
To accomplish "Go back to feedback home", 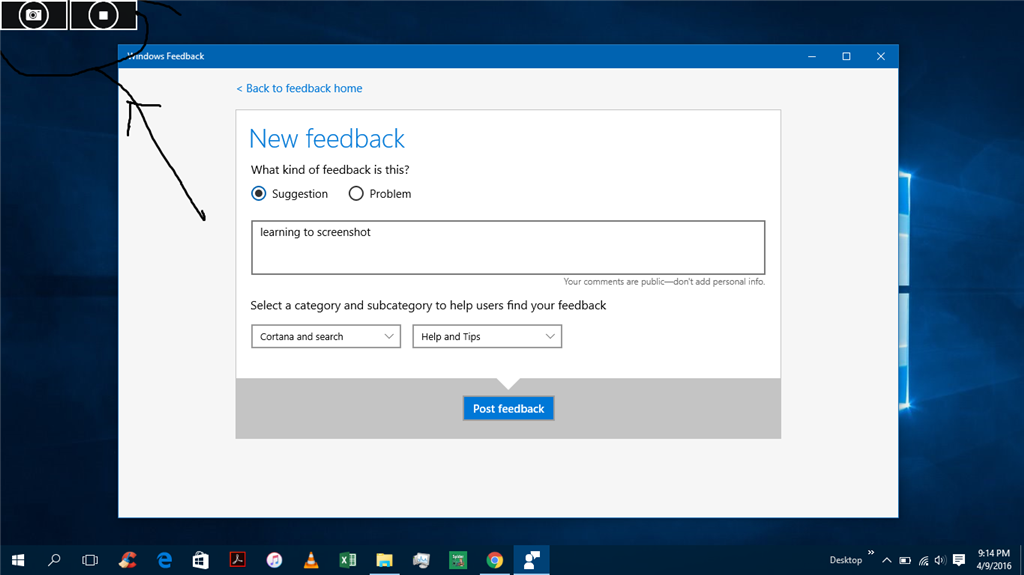I will coord(299,88).
